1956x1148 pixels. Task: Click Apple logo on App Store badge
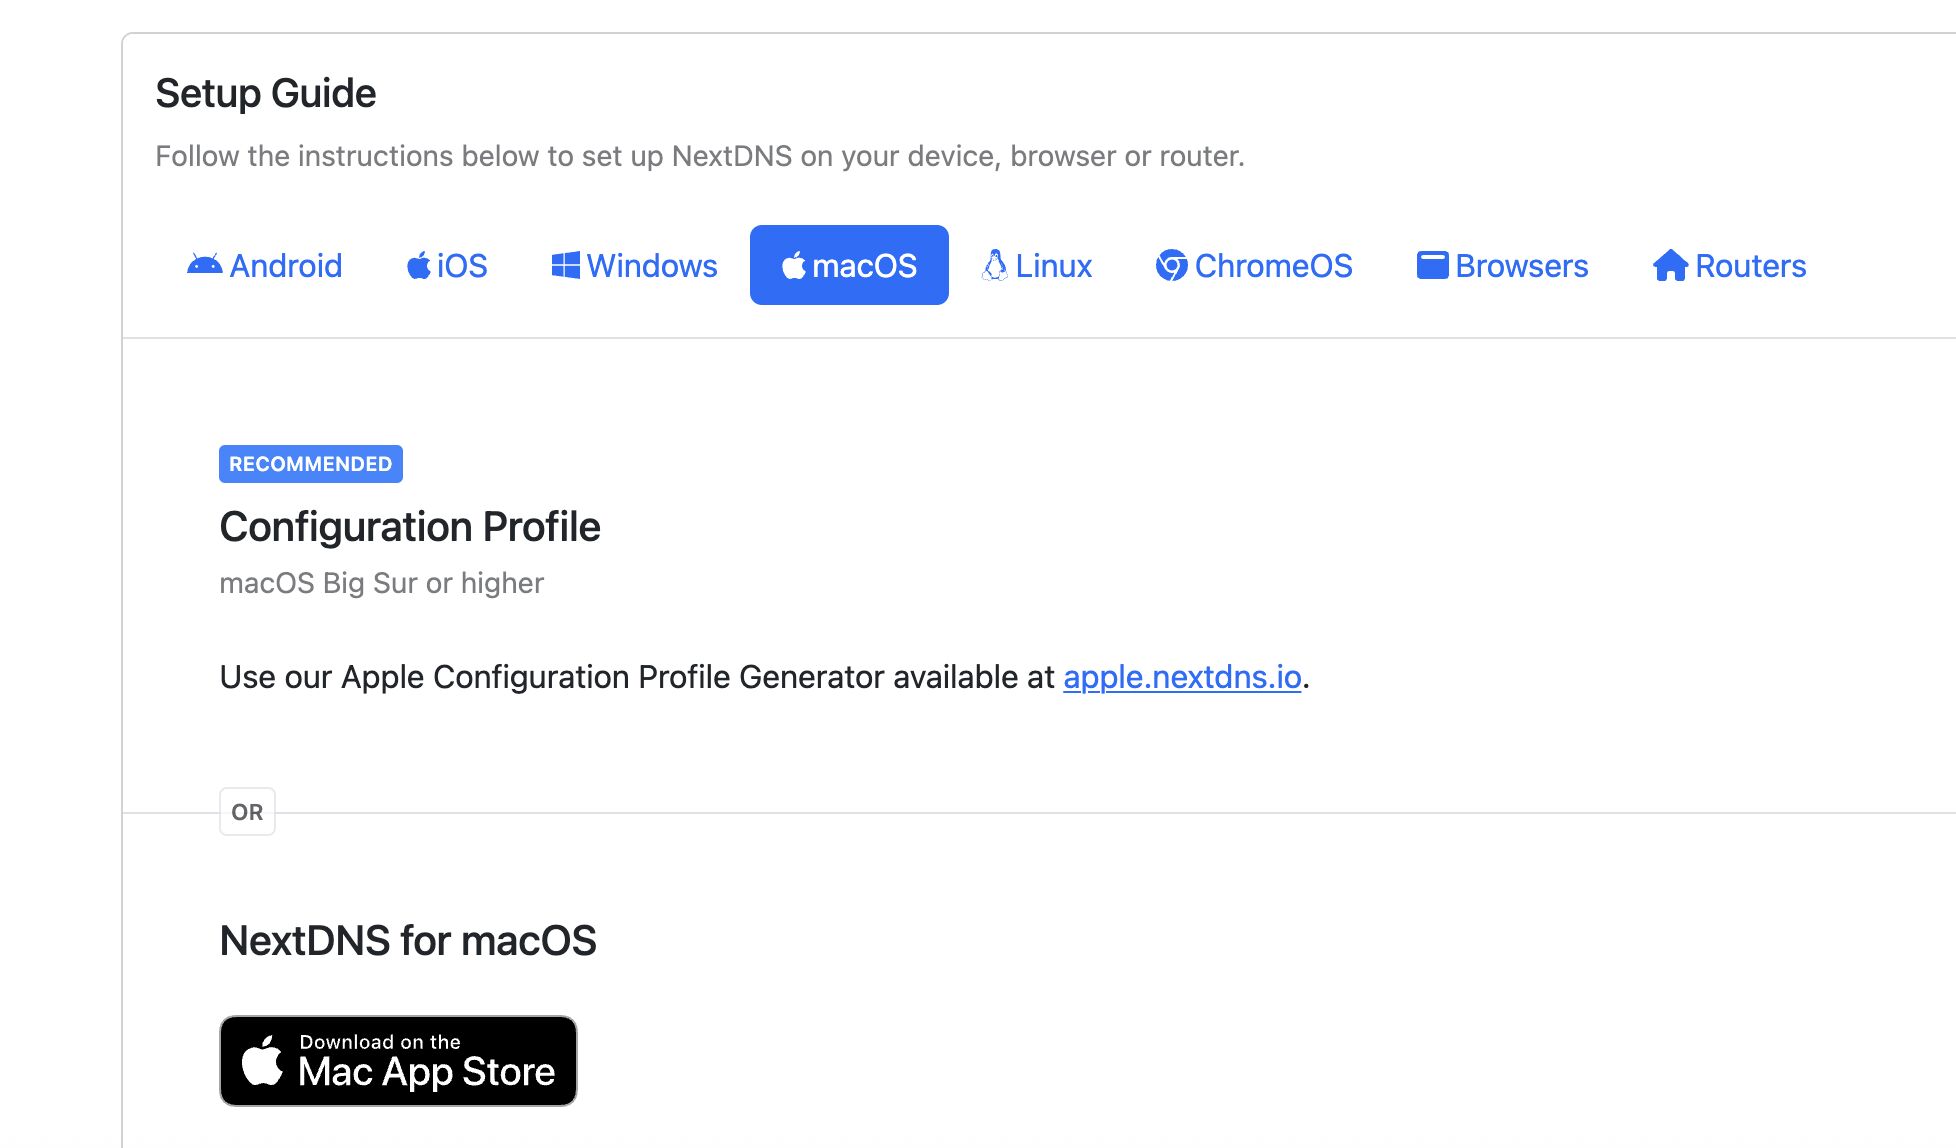click(262, 1060)
